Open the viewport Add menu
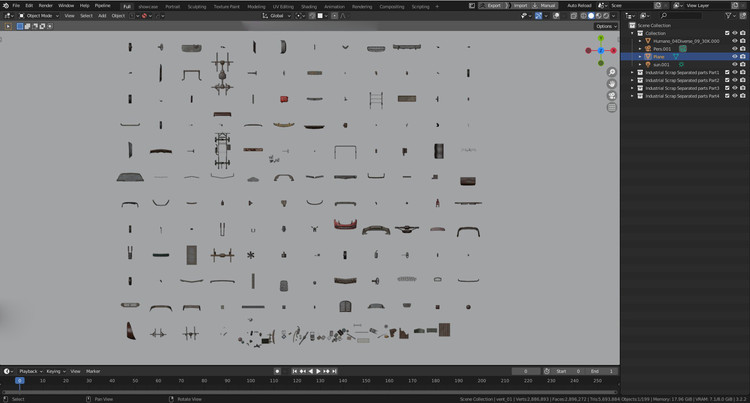 point(102,16)
